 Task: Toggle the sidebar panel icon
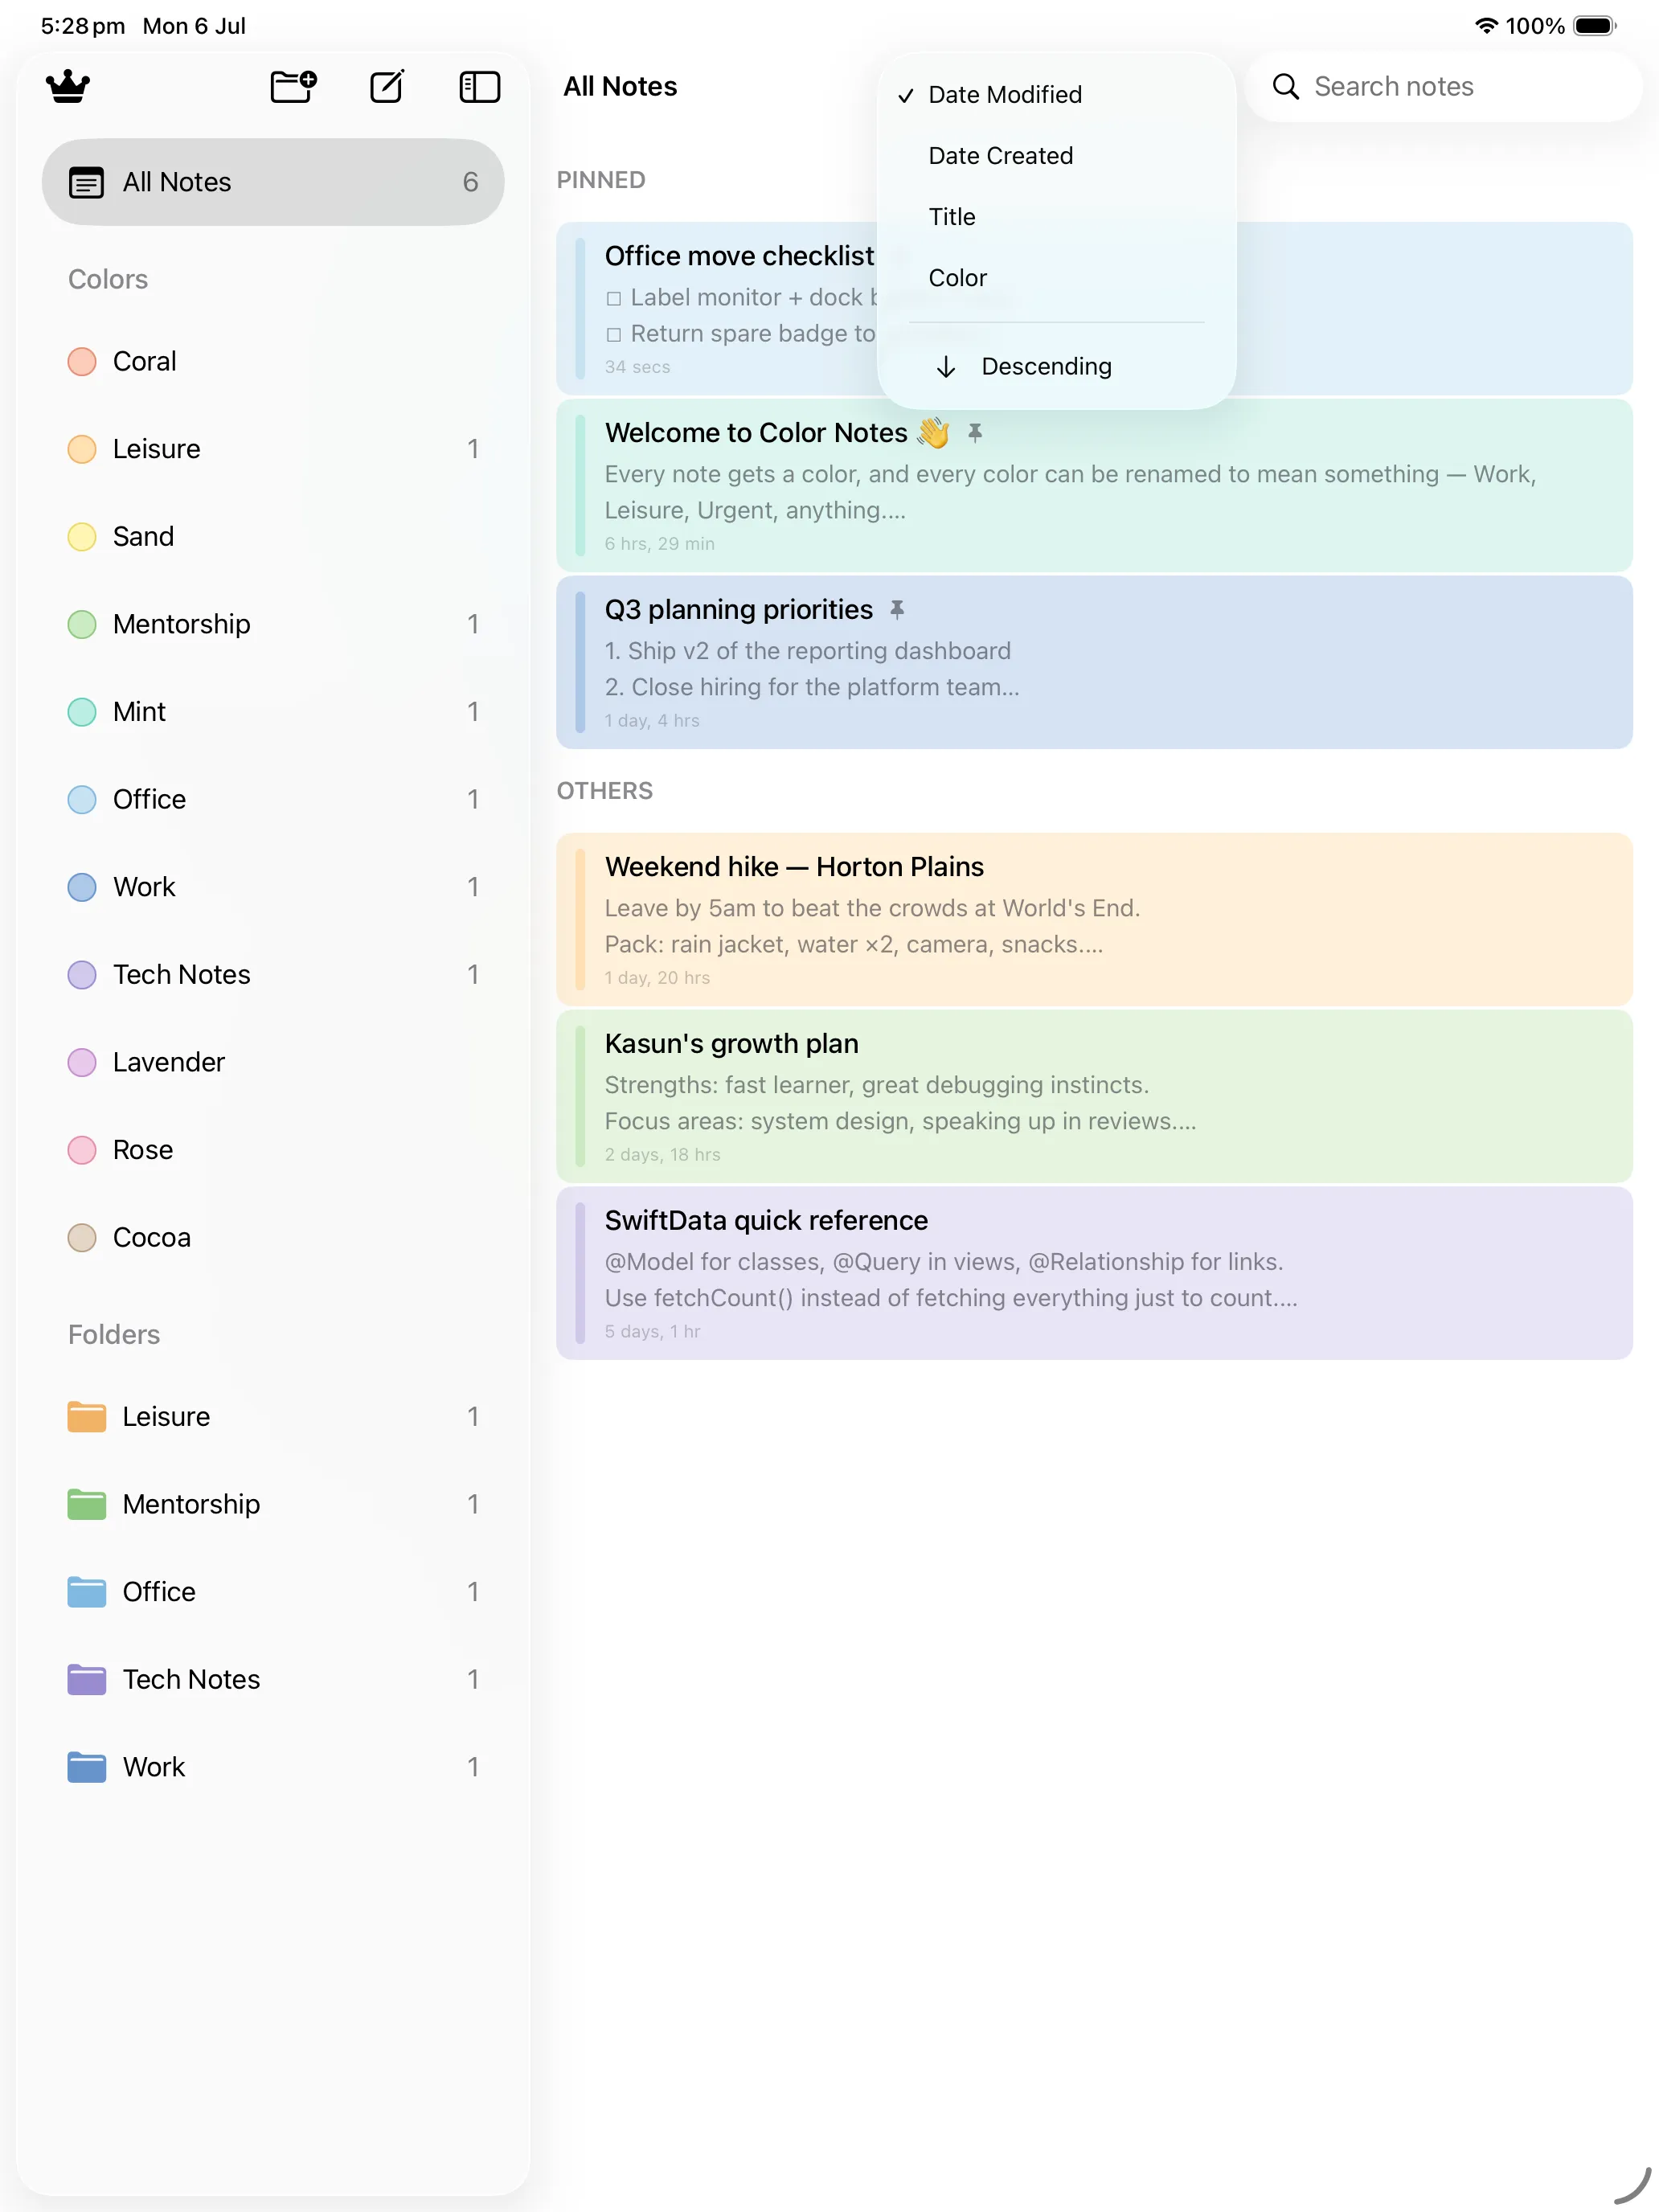(480, 87)
